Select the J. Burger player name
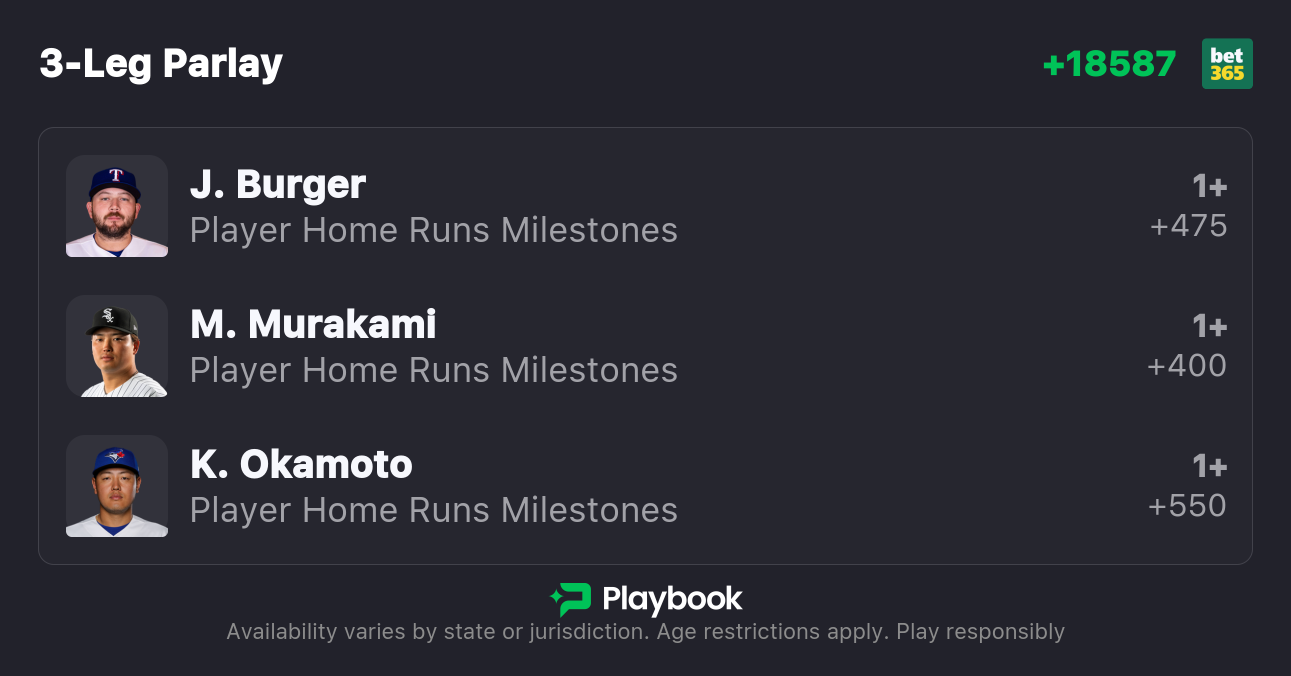Viewport: 1291px width, 676px height. pos(278,185)
